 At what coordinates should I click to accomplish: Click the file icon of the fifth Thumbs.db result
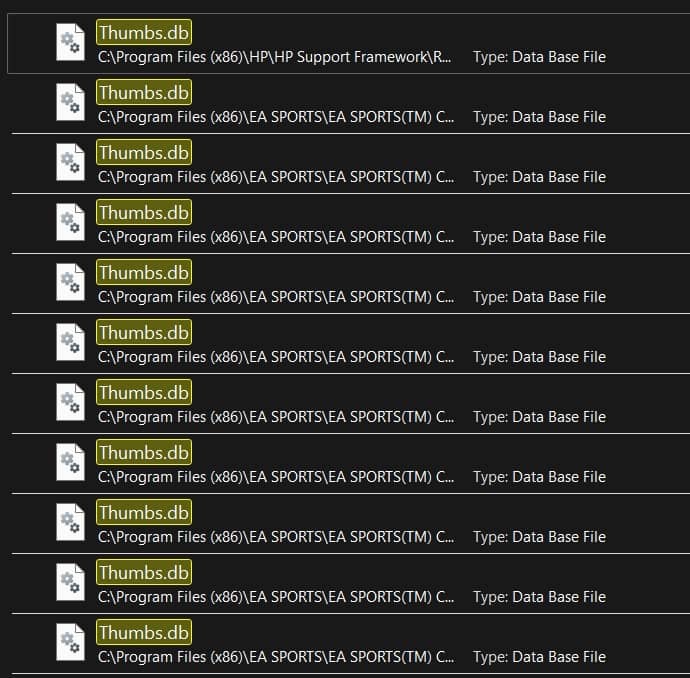(x=70, y=283)
